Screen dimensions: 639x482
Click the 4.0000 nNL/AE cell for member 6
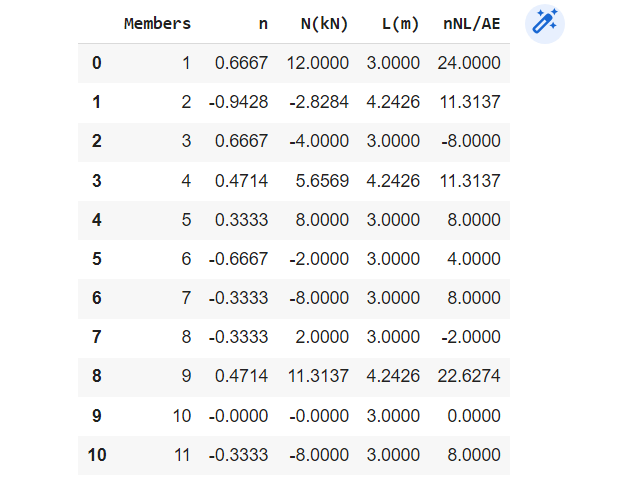click(475, 259)
